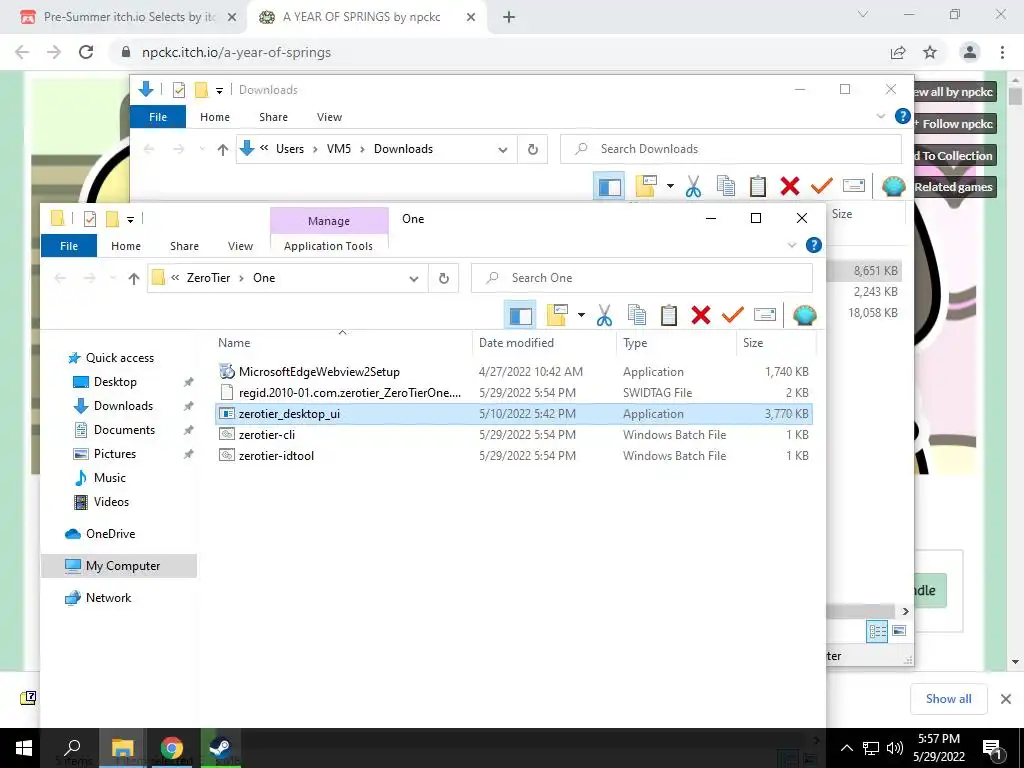Click the Up arrow in One window navigation
1024x768 pixels.
(134, 279)
